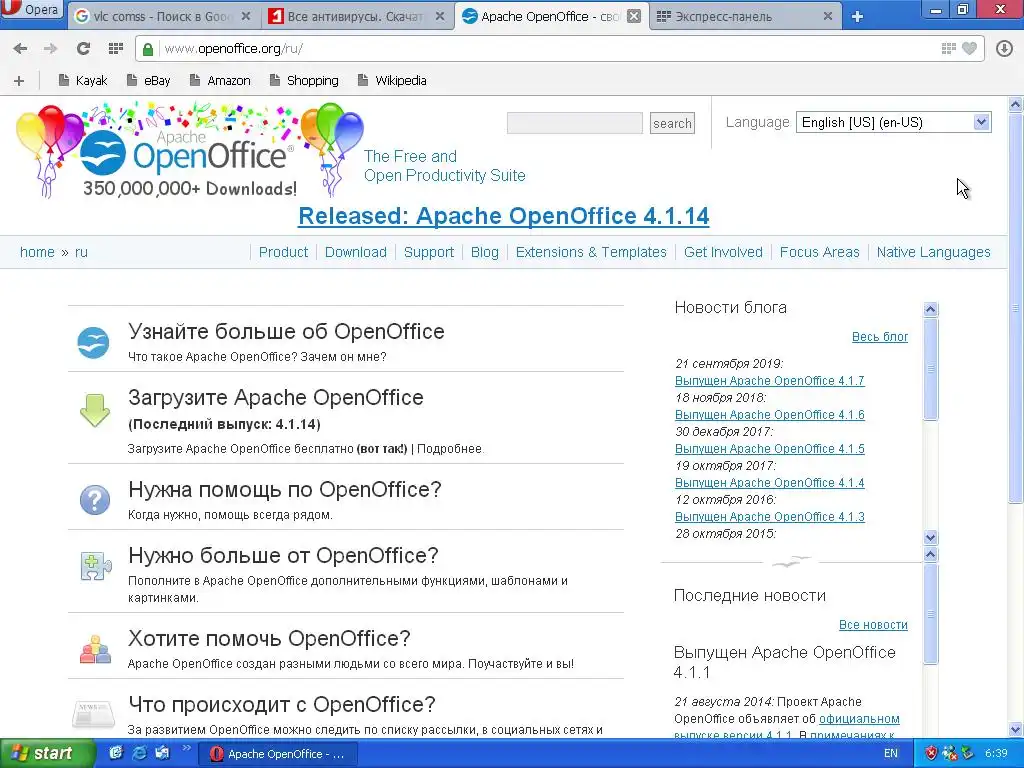Click the Загрузите Apache OpenOffice heading
1024x768 pixels.
[x=276, y=397]
